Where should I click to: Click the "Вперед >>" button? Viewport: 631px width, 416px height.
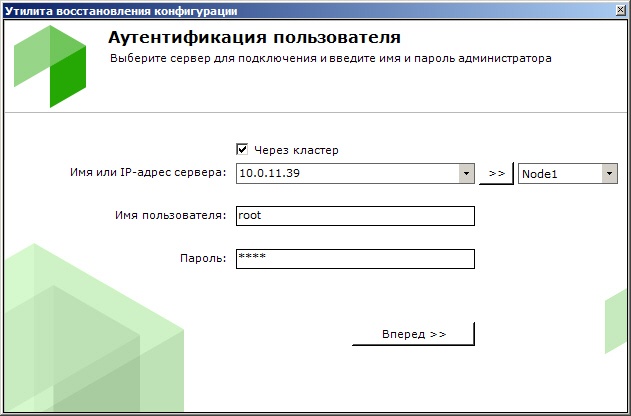point(413,334)
